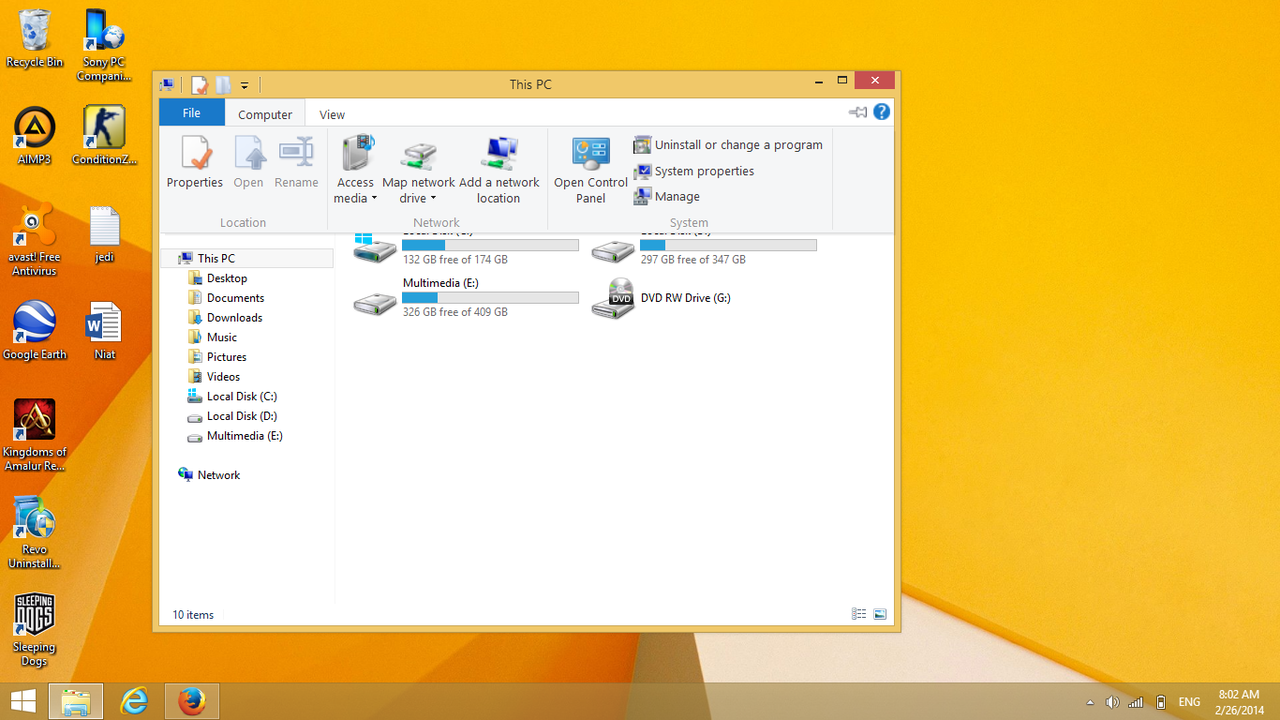The height and width of the screenshot is (720, 1280).
Task: Select Add a network location
Action: pos(498,169)
